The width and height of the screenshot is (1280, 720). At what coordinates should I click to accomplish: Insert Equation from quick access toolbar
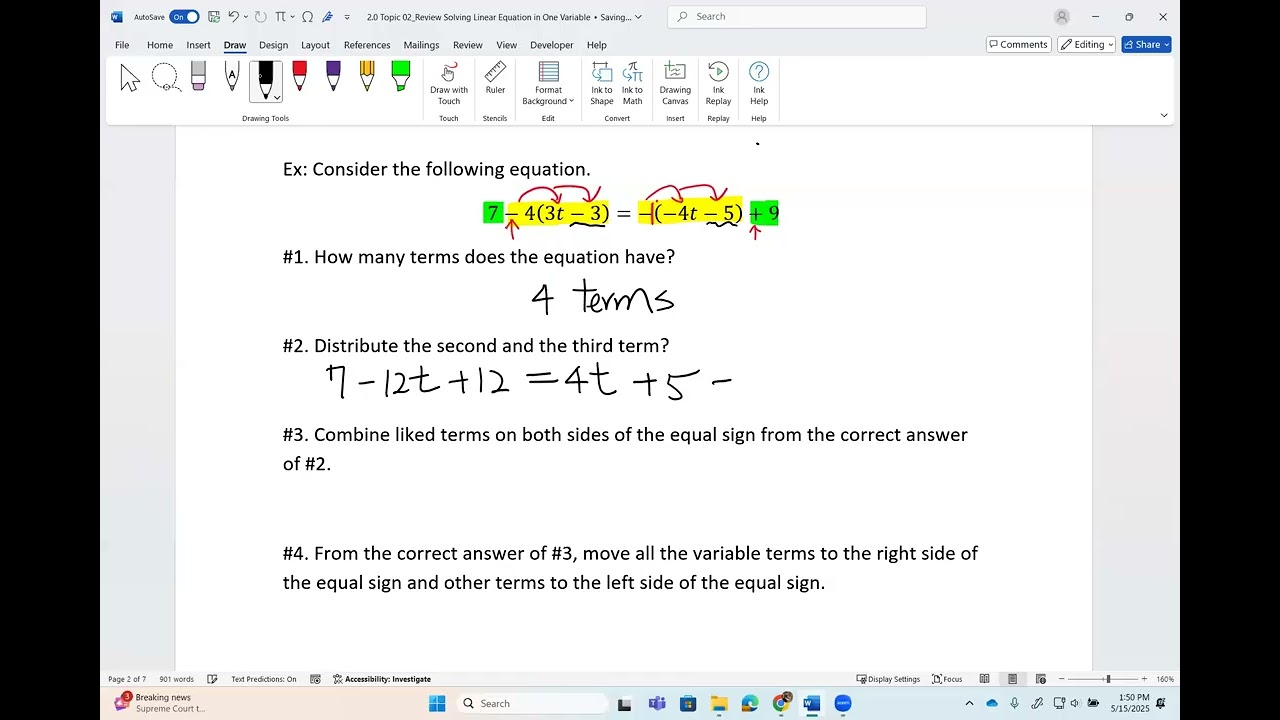click(280, 17)
